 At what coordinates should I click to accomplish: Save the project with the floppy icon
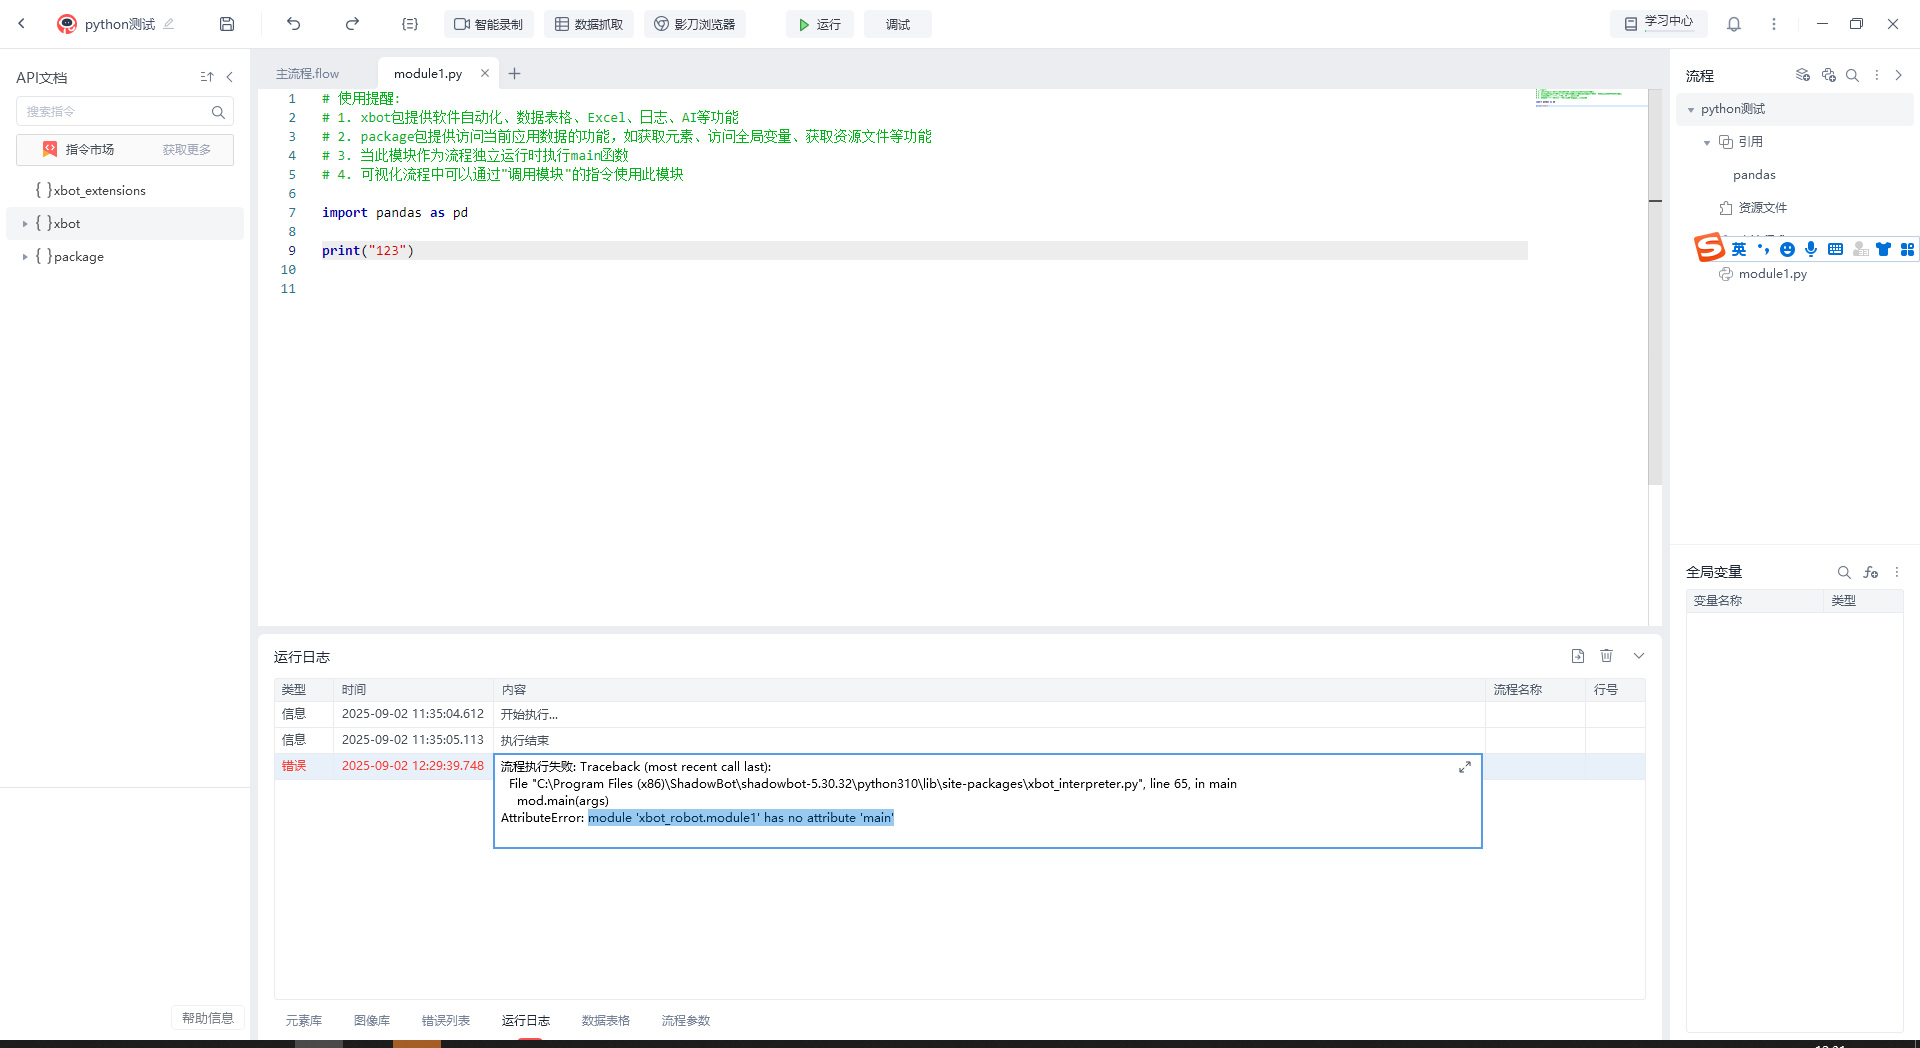[x=227, y=24]
